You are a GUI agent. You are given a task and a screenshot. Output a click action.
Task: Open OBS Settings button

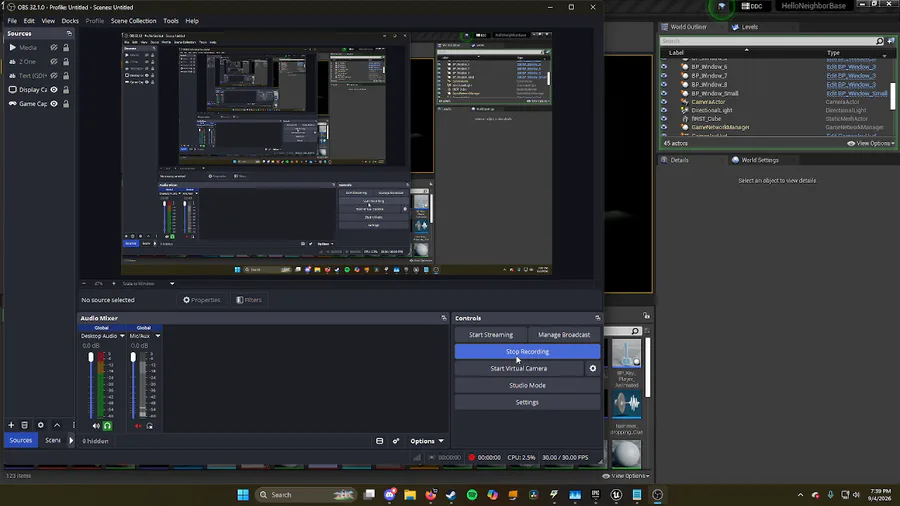click(x=527, y=402)
